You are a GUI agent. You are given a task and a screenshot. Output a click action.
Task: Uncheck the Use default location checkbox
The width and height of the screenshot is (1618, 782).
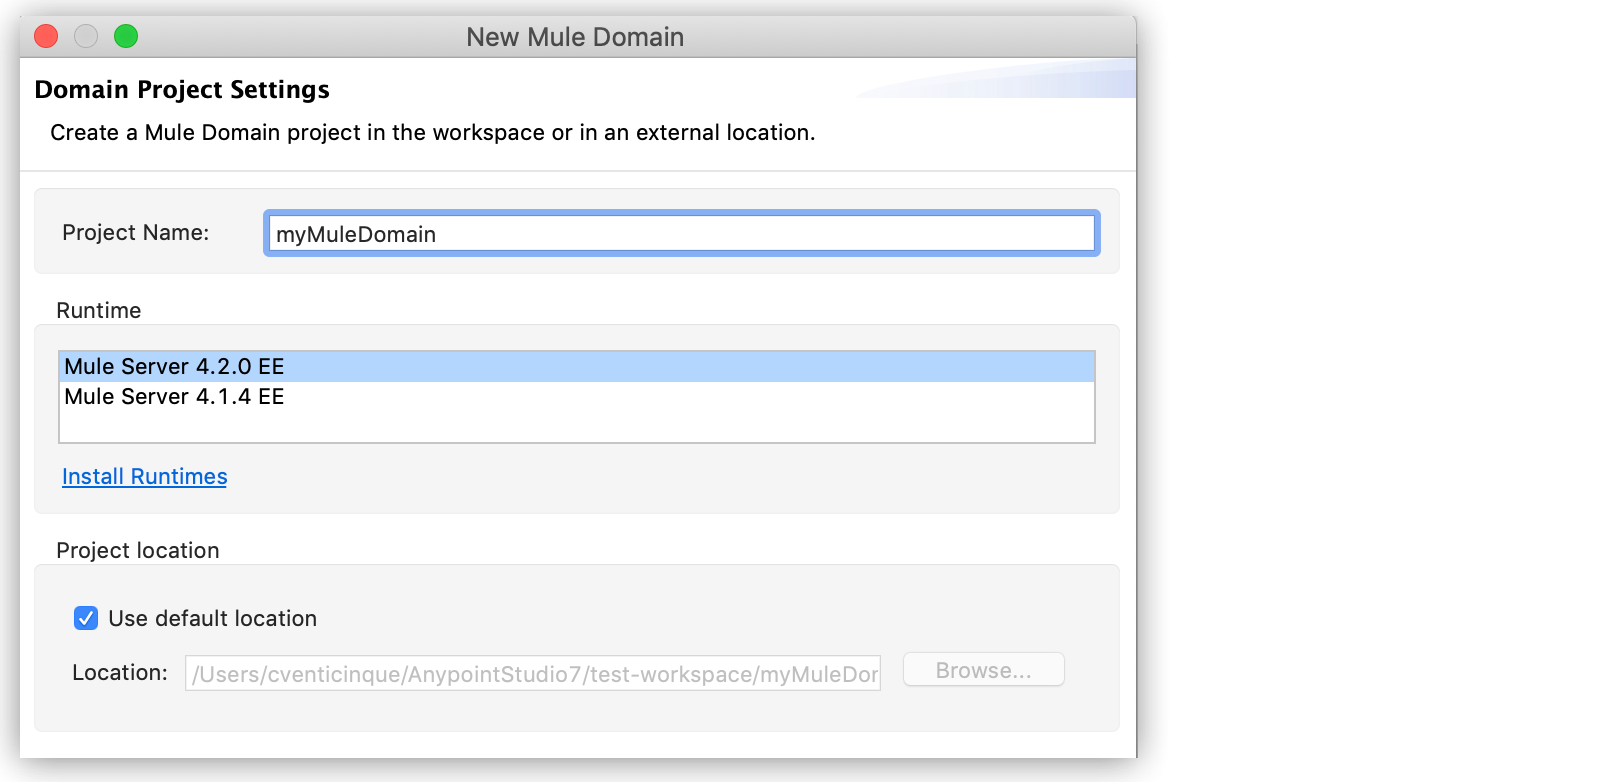(x=86, y=618)
